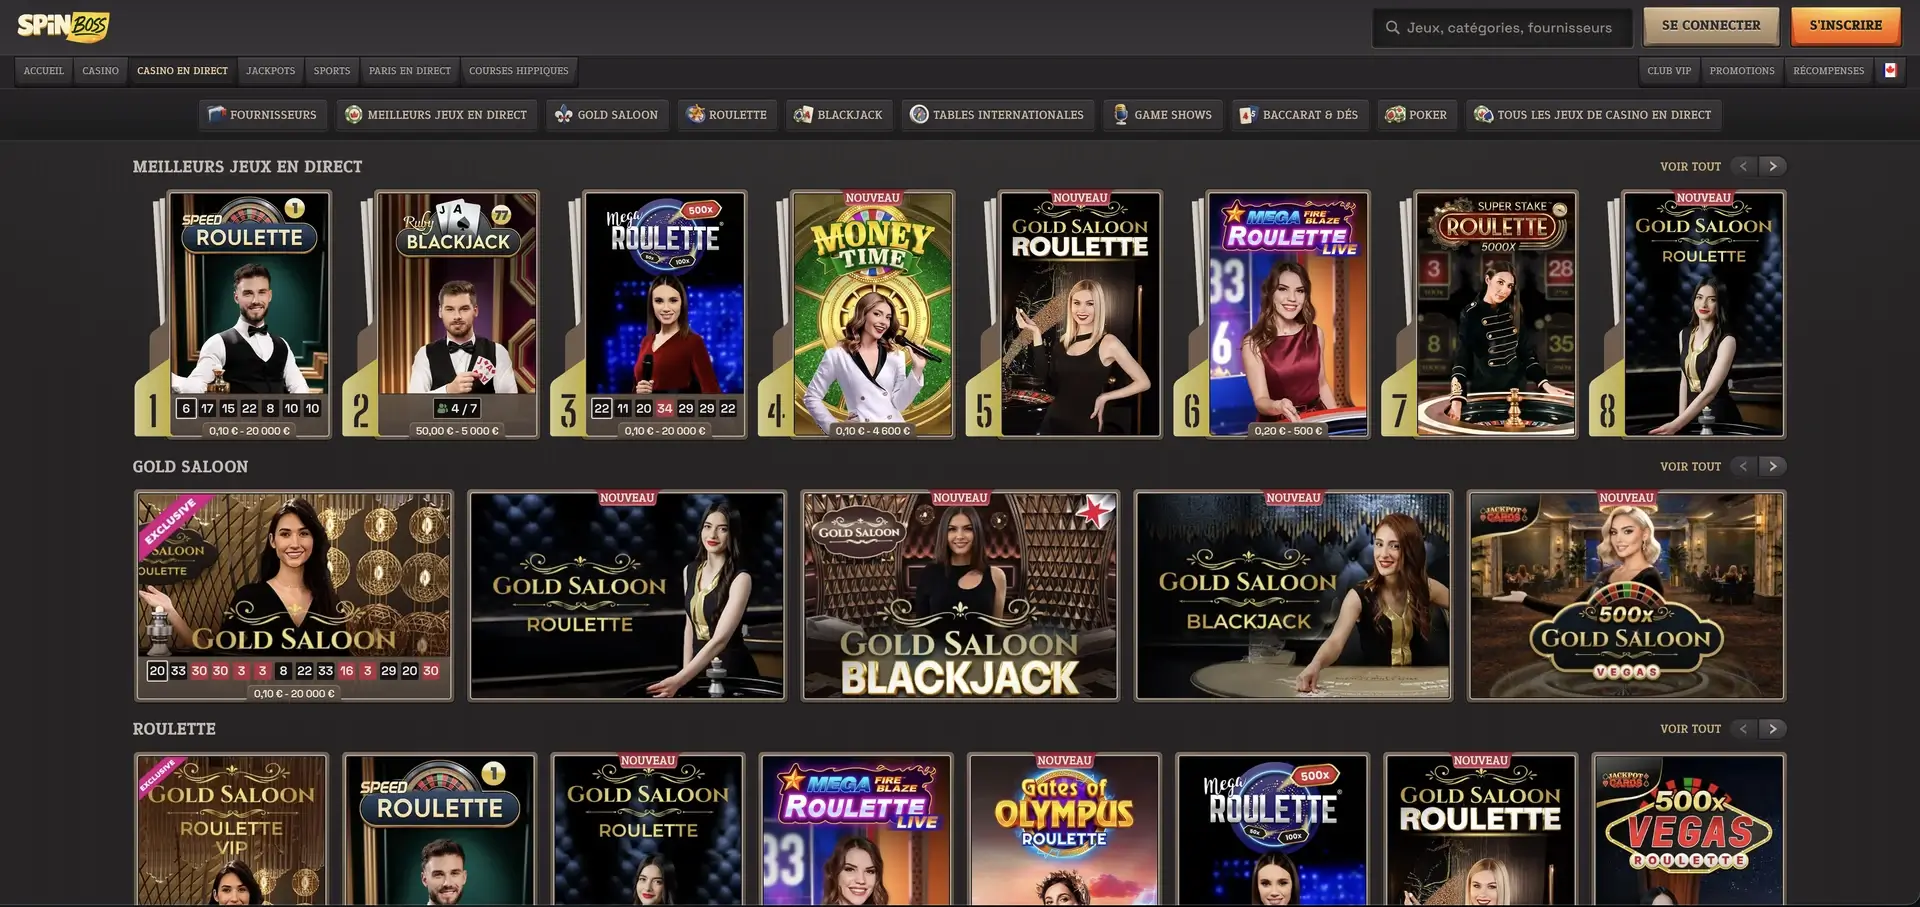Open the Exclusive Gold Saloon Roulette card

pos(294,595)
